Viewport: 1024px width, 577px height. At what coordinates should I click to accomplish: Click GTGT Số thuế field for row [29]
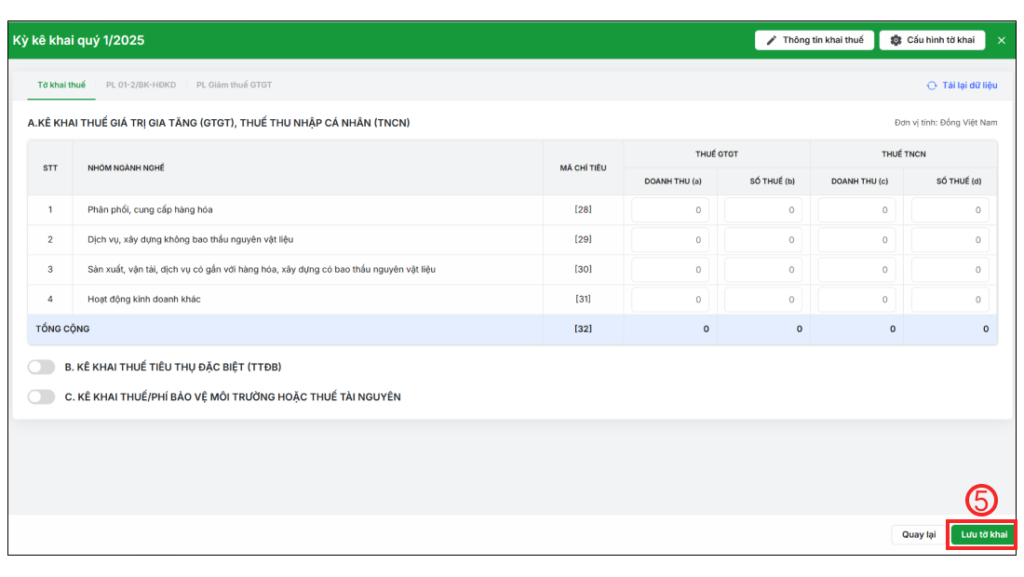coord(763,240)
